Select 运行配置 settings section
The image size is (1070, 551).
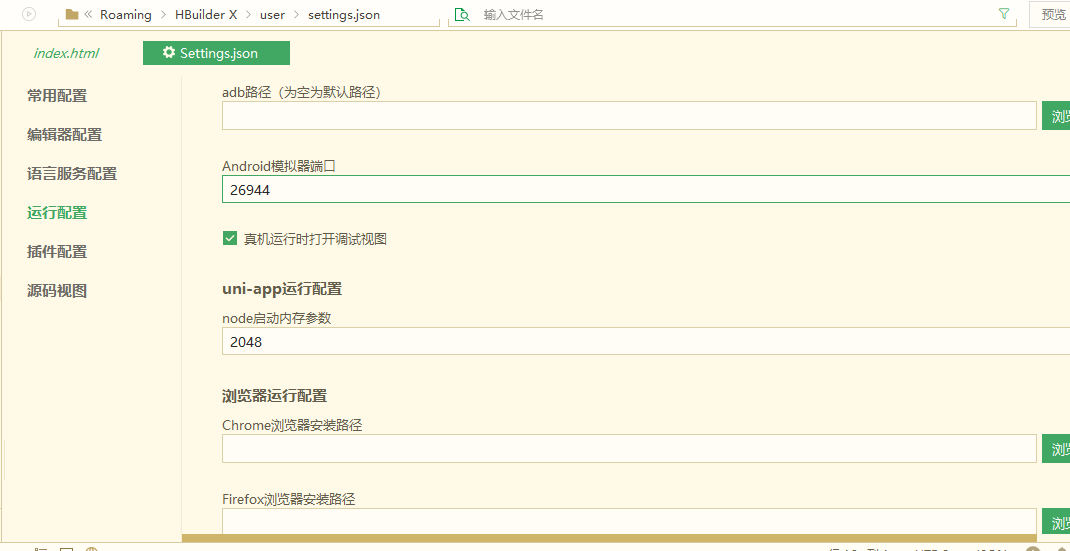click(x=57, y=213)
